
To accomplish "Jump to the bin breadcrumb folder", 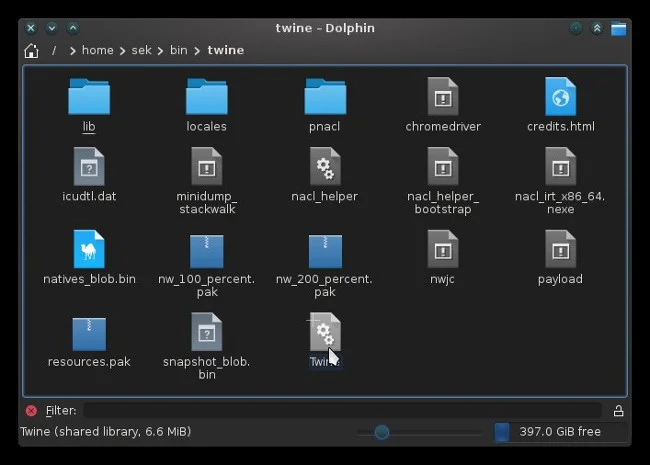I will pyautogui.click(x=178, y=50).
